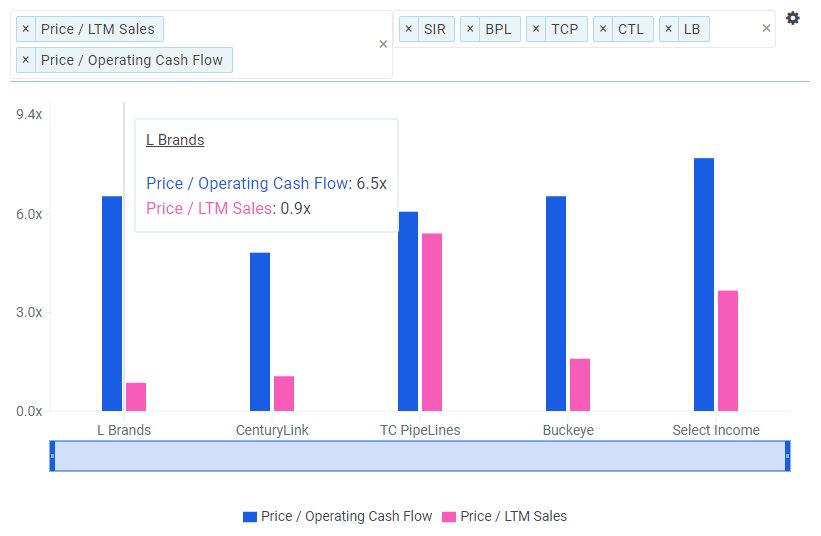The width and height of the screenshot is (821, 536).
Task: Remove the SIR ticker tag
Action: point(409,29)
